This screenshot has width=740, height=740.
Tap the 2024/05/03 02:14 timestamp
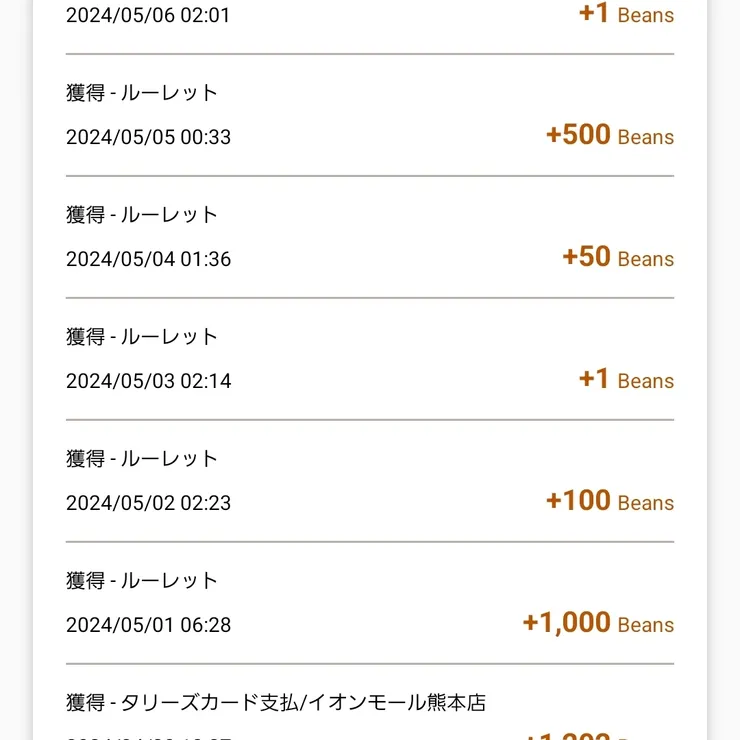(x=148, y=381)
